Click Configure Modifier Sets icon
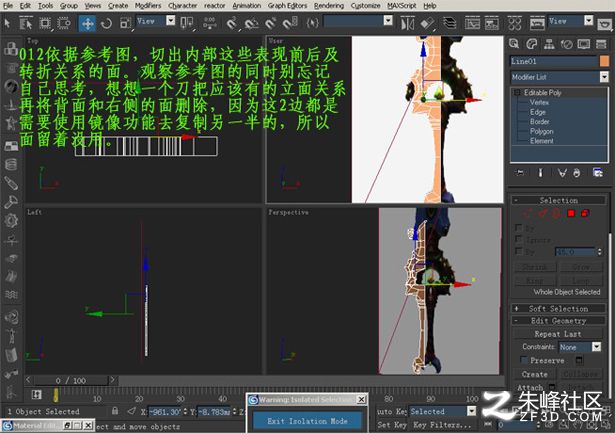 (597, 173)
